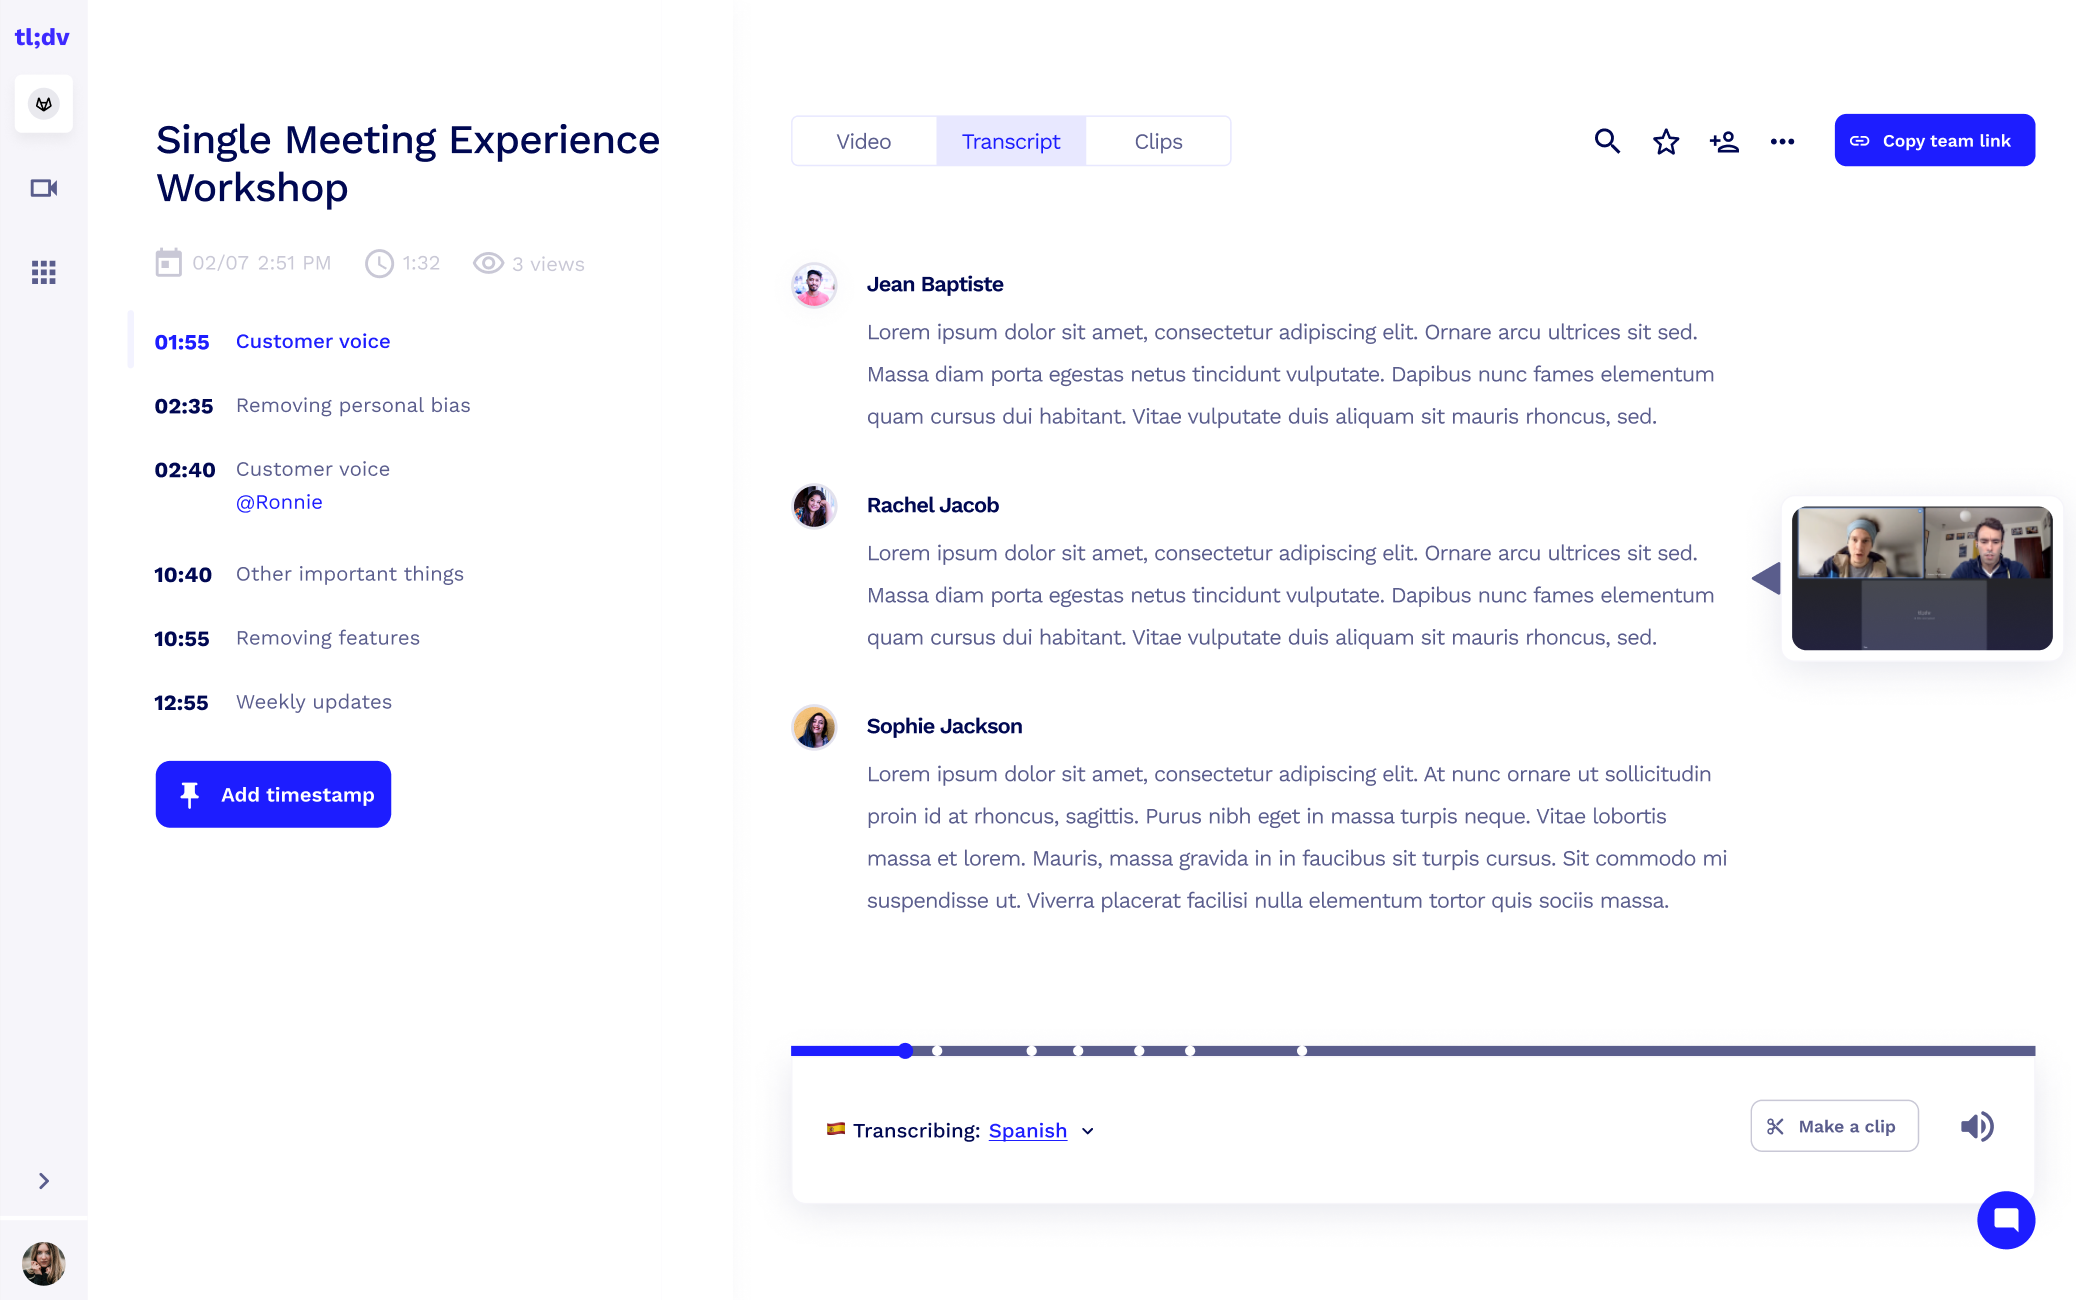
Task: Open the three-dot more options menu
Action: tap(1782, 142)
